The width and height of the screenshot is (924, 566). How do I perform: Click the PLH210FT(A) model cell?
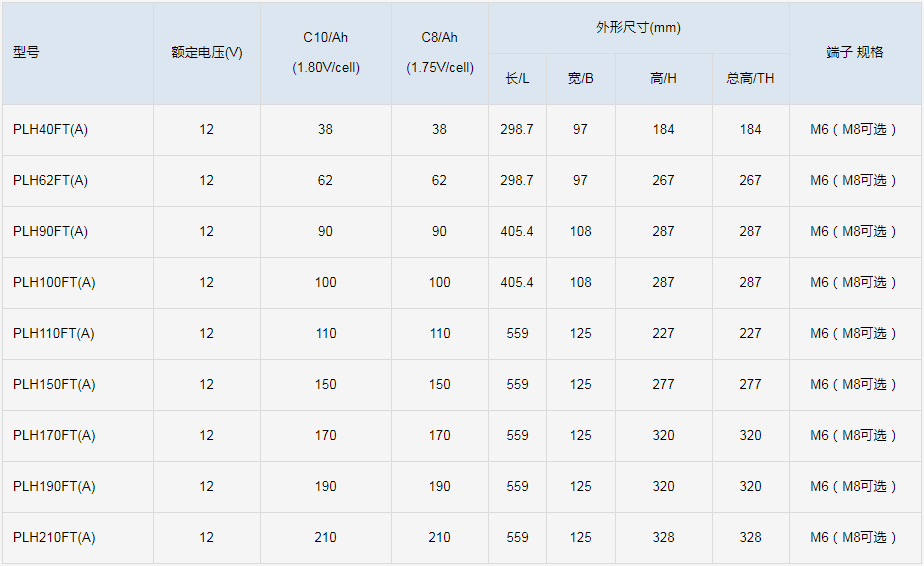click(54, 538)
